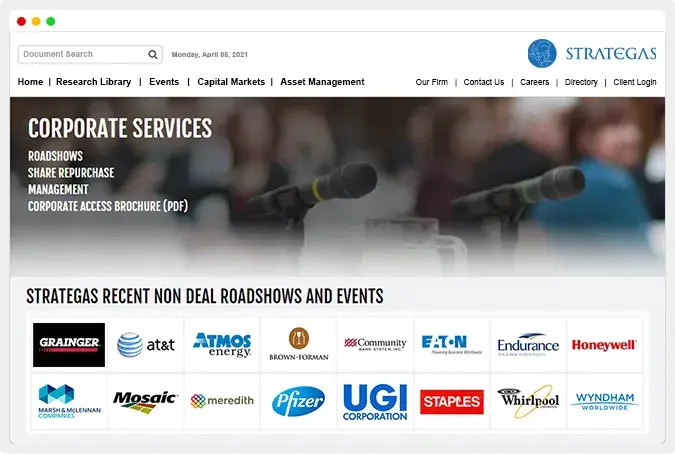Click the Eaton logo

(x=452, y=344)
